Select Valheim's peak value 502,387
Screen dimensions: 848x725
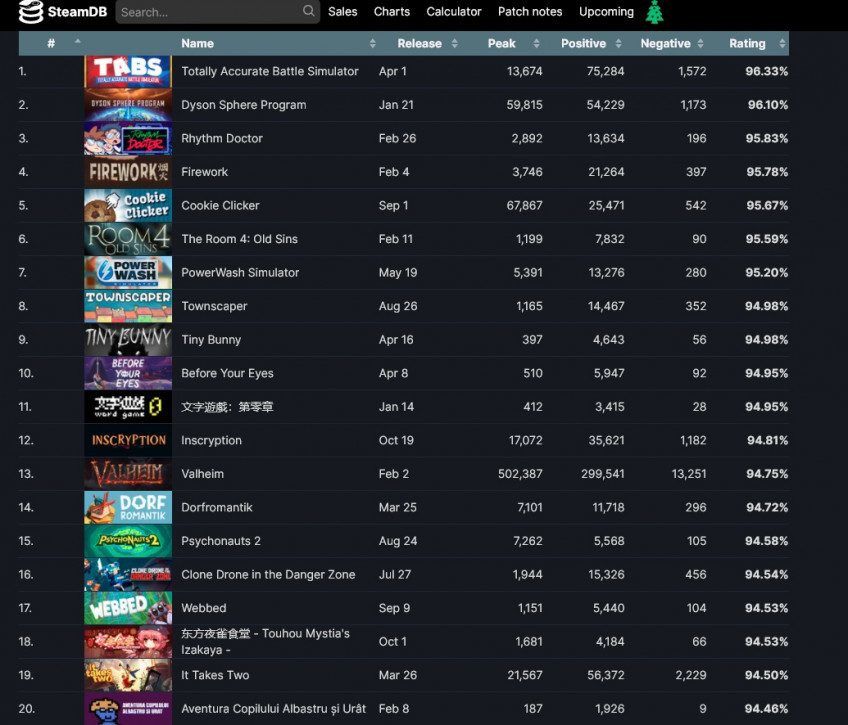[520, 474]
